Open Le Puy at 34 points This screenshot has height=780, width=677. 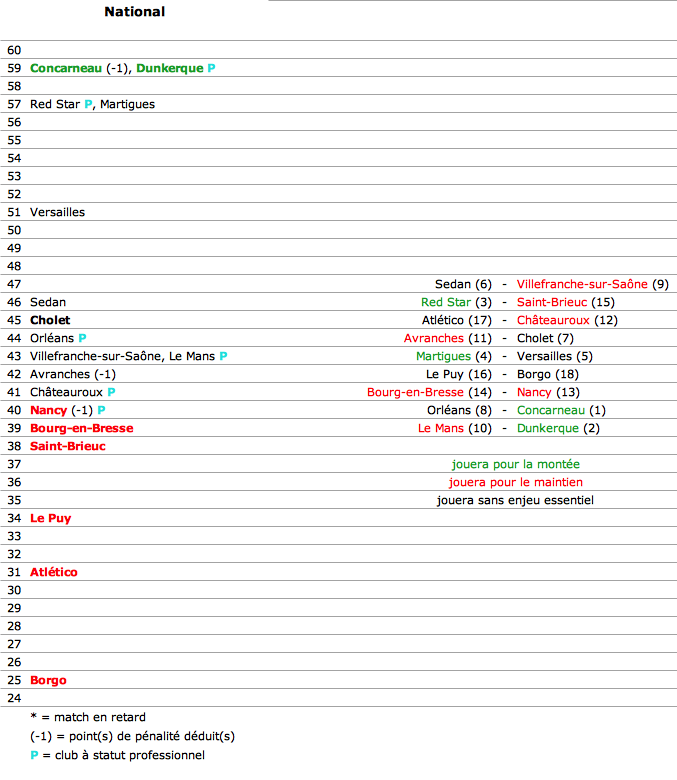(50, 518)
